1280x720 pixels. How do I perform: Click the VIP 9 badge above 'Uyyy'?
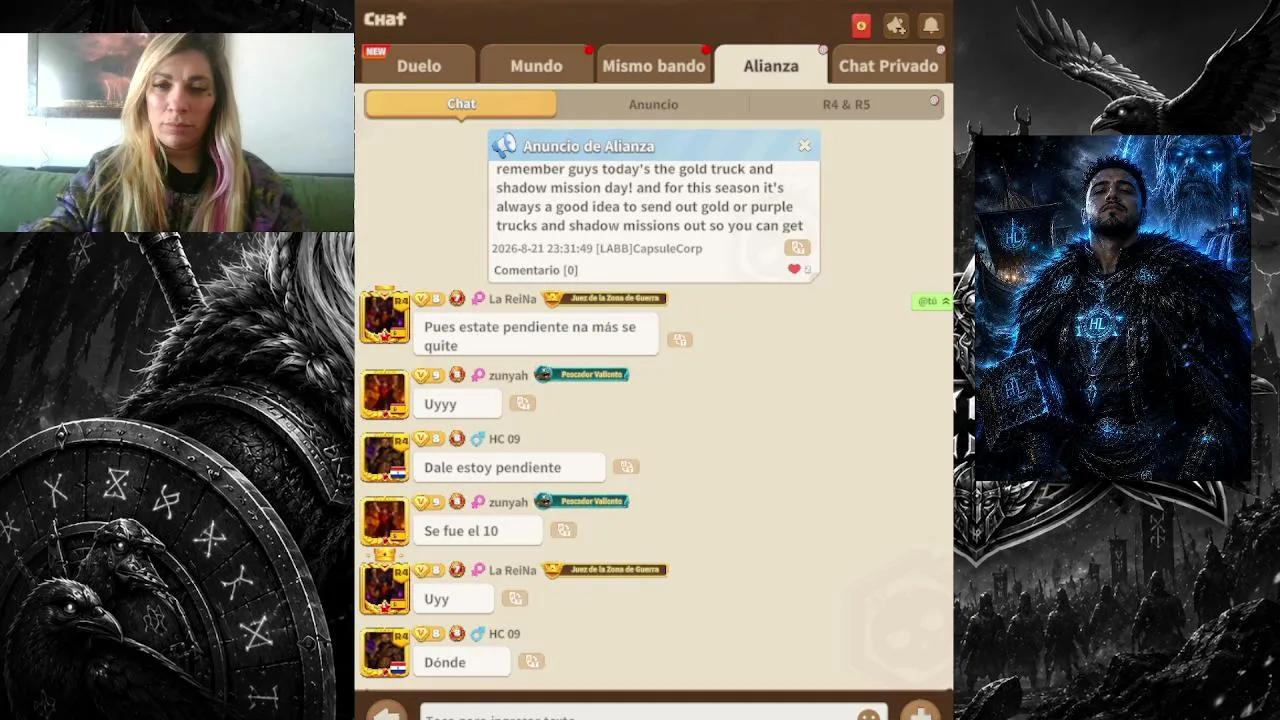(428, 375)
